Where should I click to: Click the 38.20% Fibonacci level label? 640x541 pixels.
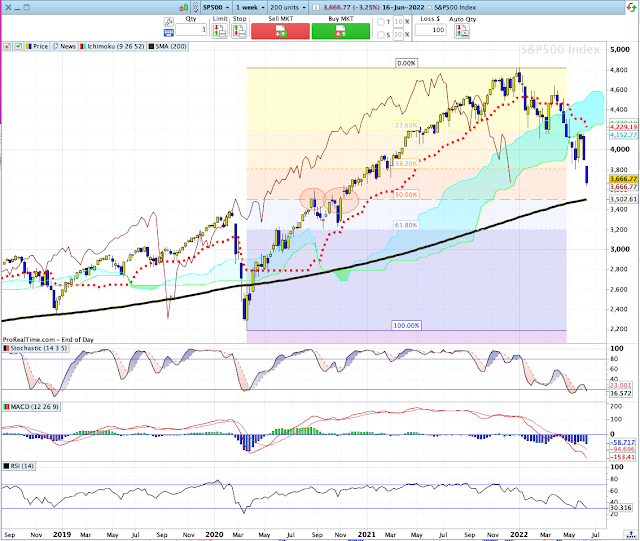click(x=406, y=164)
